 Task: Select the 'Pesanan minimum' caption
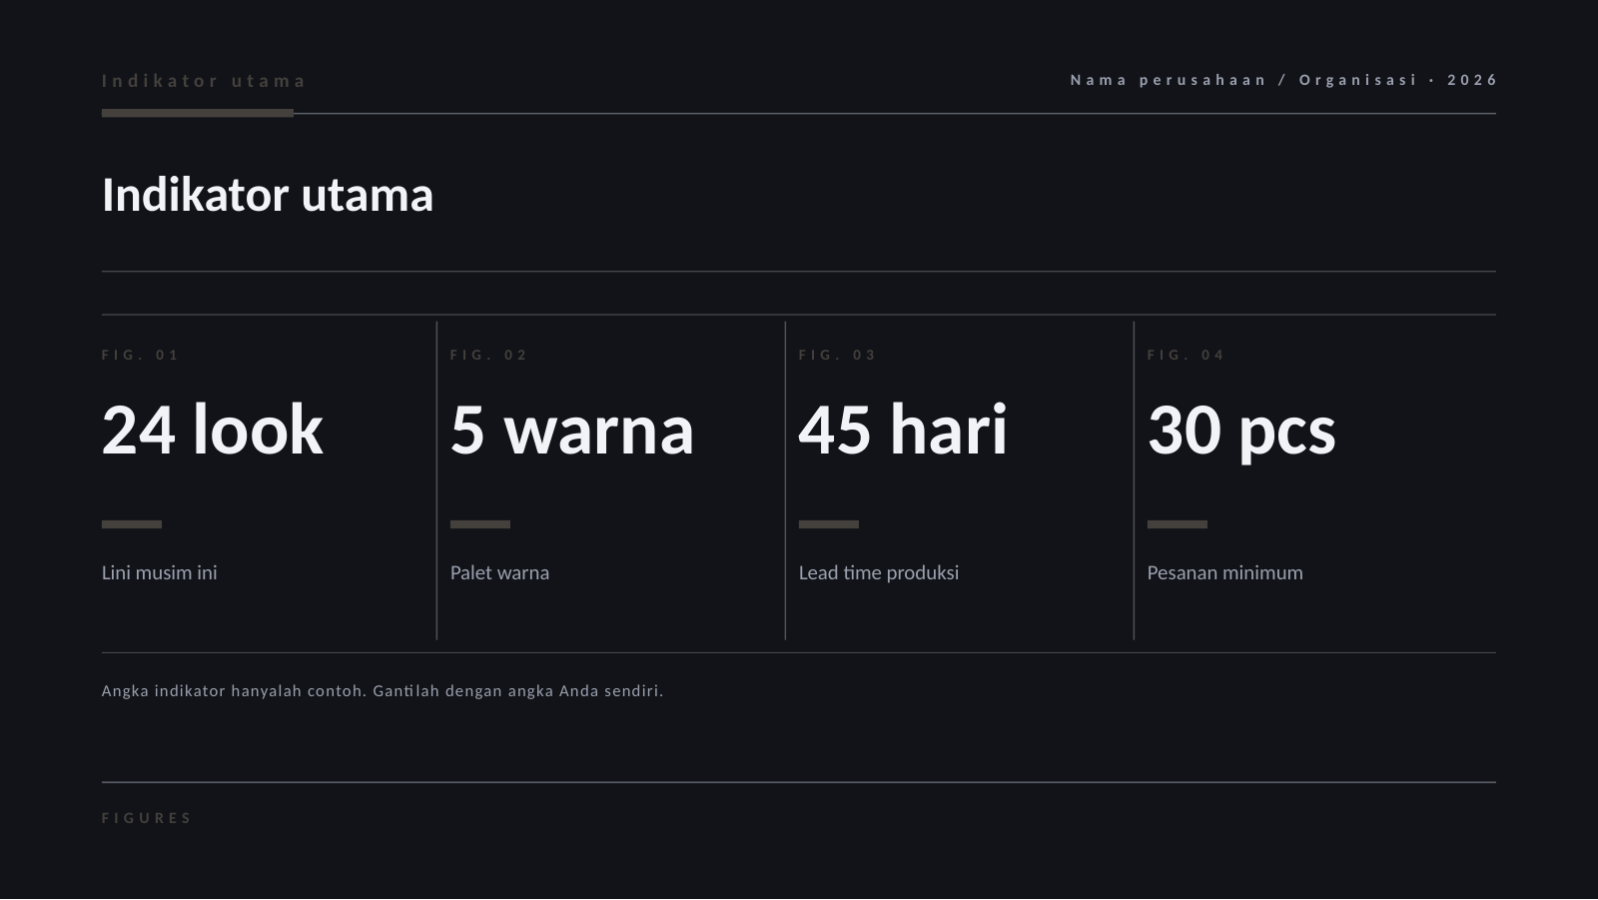tap(1225, 573)
